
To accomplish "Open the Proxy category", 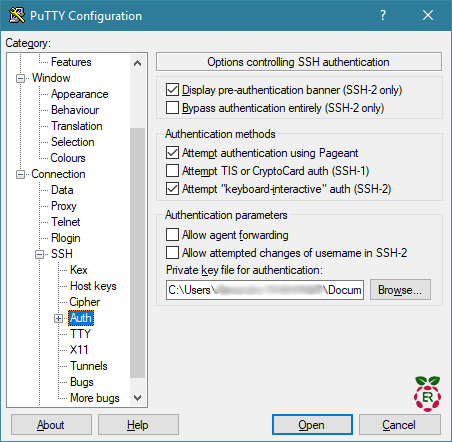I will (64, 206).
